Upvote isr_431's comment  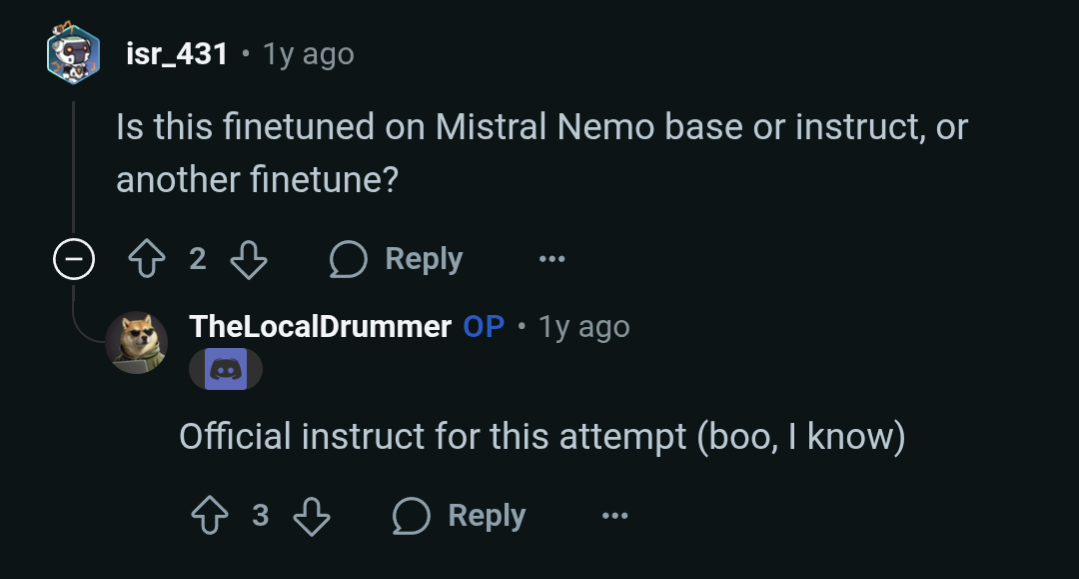point(147,259)
